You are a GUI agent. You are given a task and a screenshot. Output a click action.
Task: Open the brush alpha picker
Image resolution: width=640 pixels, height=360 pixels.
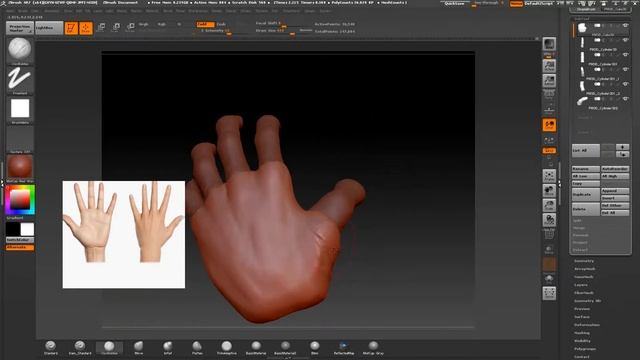(20, 110)
